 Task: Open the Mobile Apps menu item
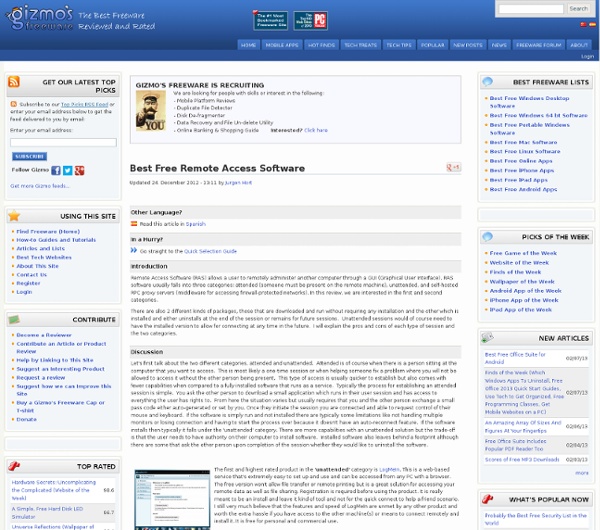(x=282, y=45)
